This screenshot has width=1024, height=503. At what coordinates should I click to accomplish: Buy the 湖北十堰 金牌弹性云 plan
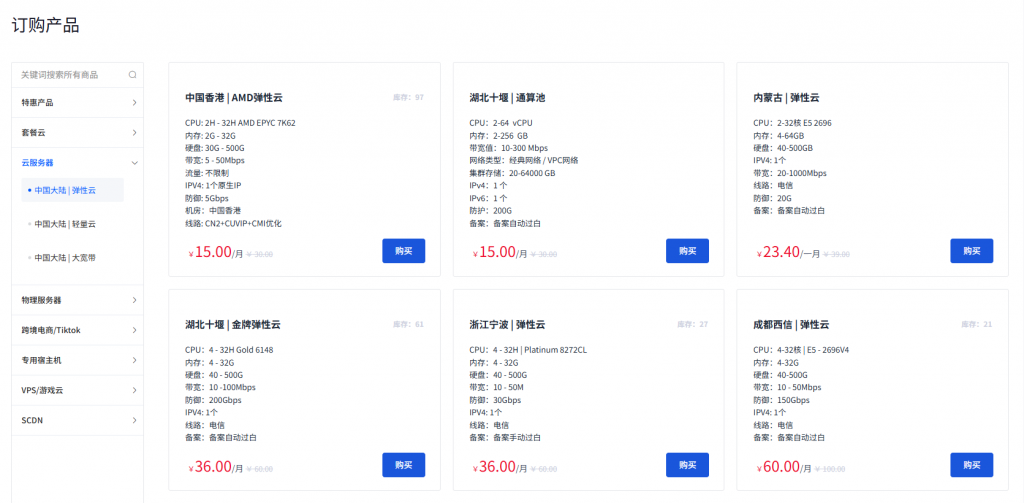point(404,465)
